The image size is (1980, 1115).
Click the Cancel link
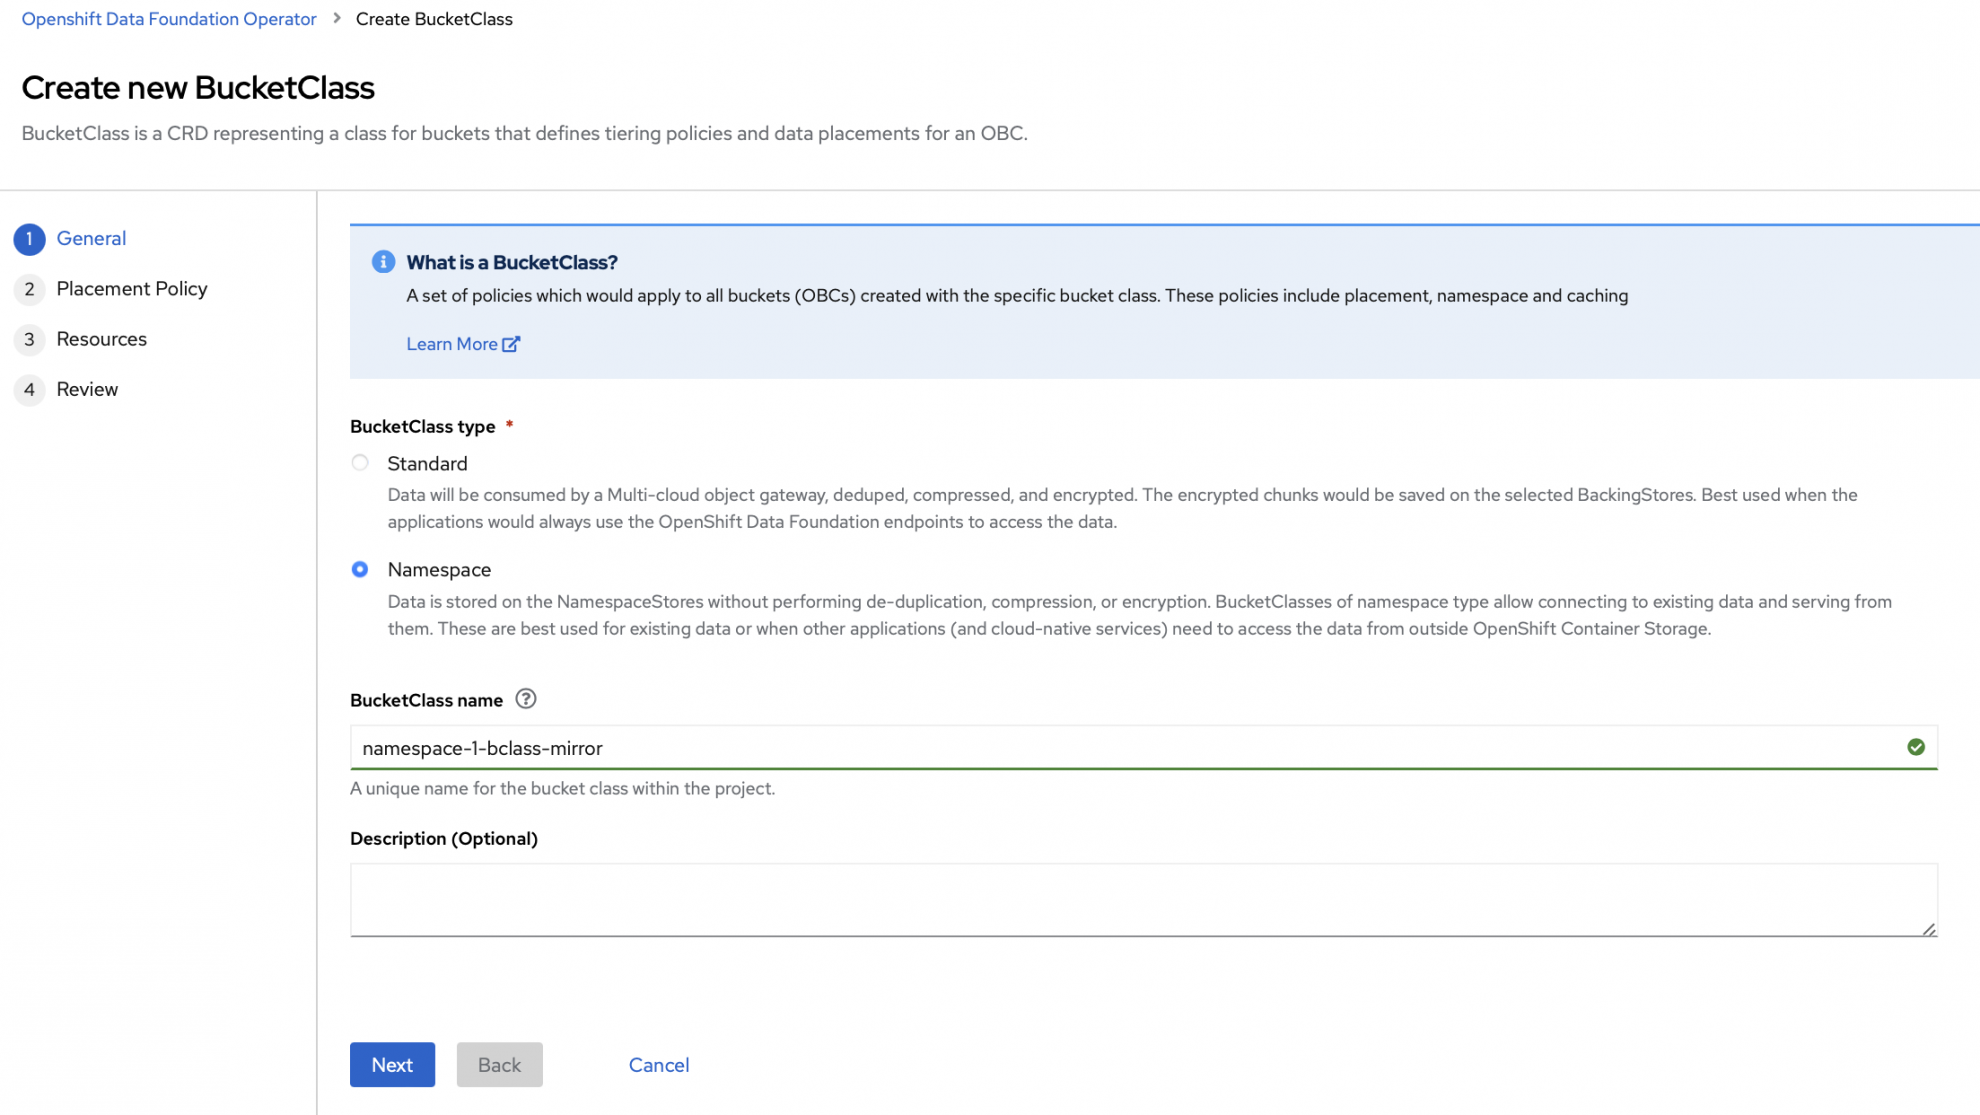point(658,1065)
